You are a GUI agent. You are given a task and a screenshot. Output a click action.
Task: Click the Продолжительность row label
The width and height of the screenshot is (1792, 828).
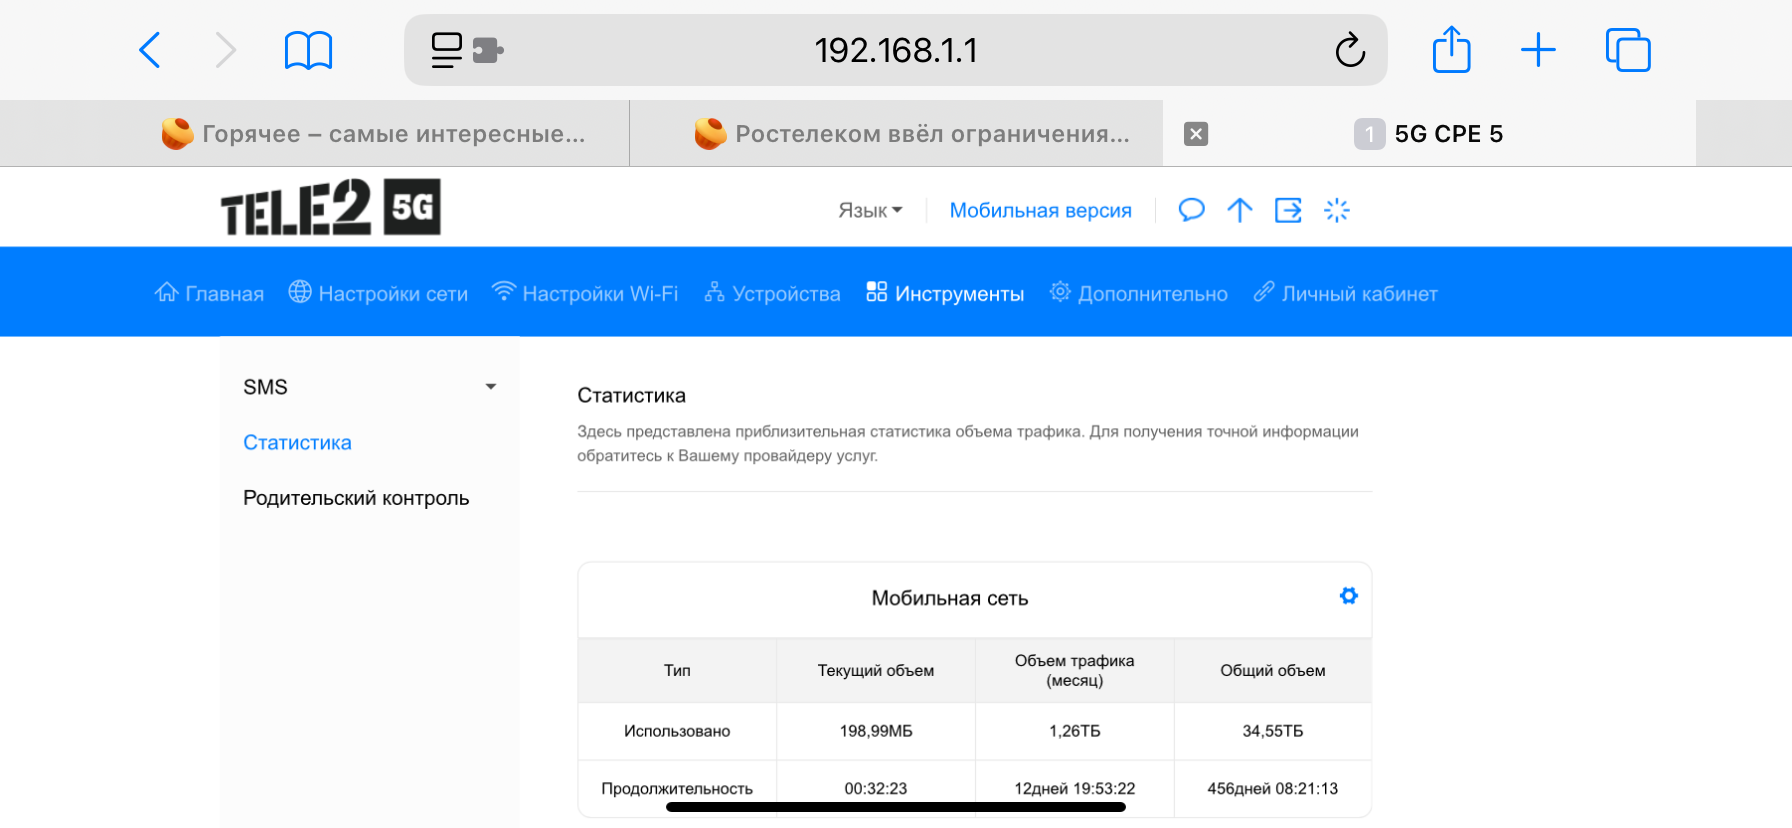(677, 788)
